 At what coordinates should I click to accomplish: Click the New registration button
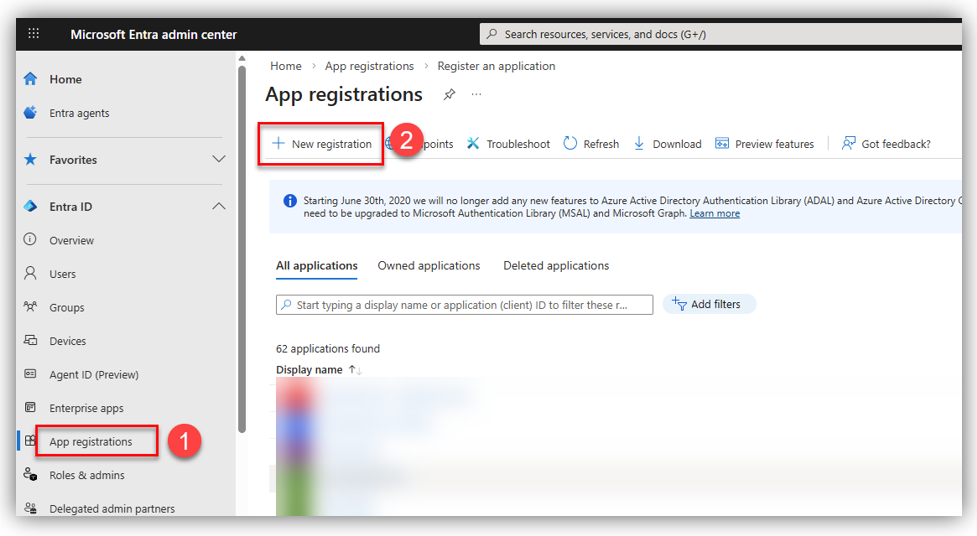click(x=322, y=144)
